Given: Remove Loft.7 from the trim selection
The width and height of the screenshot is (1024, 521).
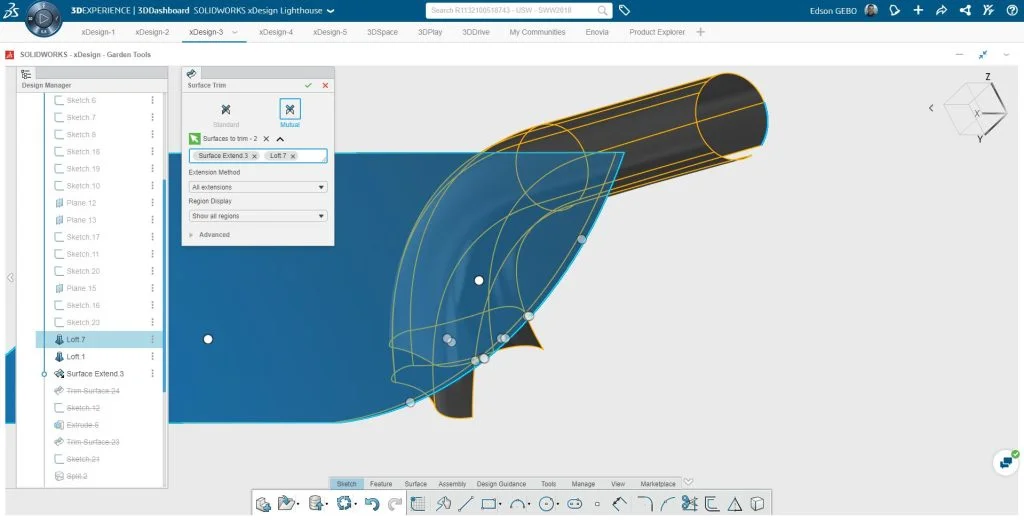Looking at the screenshot, I should pyautogui.click(x=293, y=156).
